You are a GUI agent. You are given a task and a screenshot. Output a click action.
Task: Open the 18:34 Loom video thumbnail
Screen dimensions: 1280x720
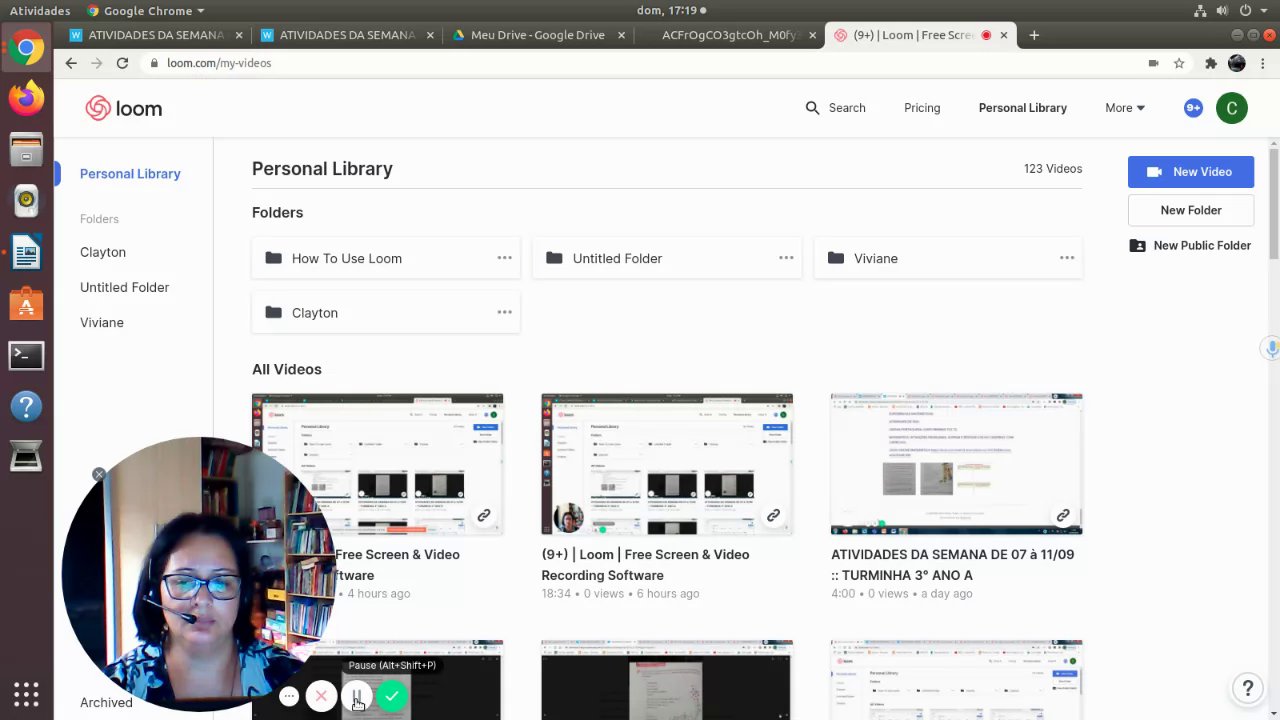pyautogui.click(x=667, y=464)
